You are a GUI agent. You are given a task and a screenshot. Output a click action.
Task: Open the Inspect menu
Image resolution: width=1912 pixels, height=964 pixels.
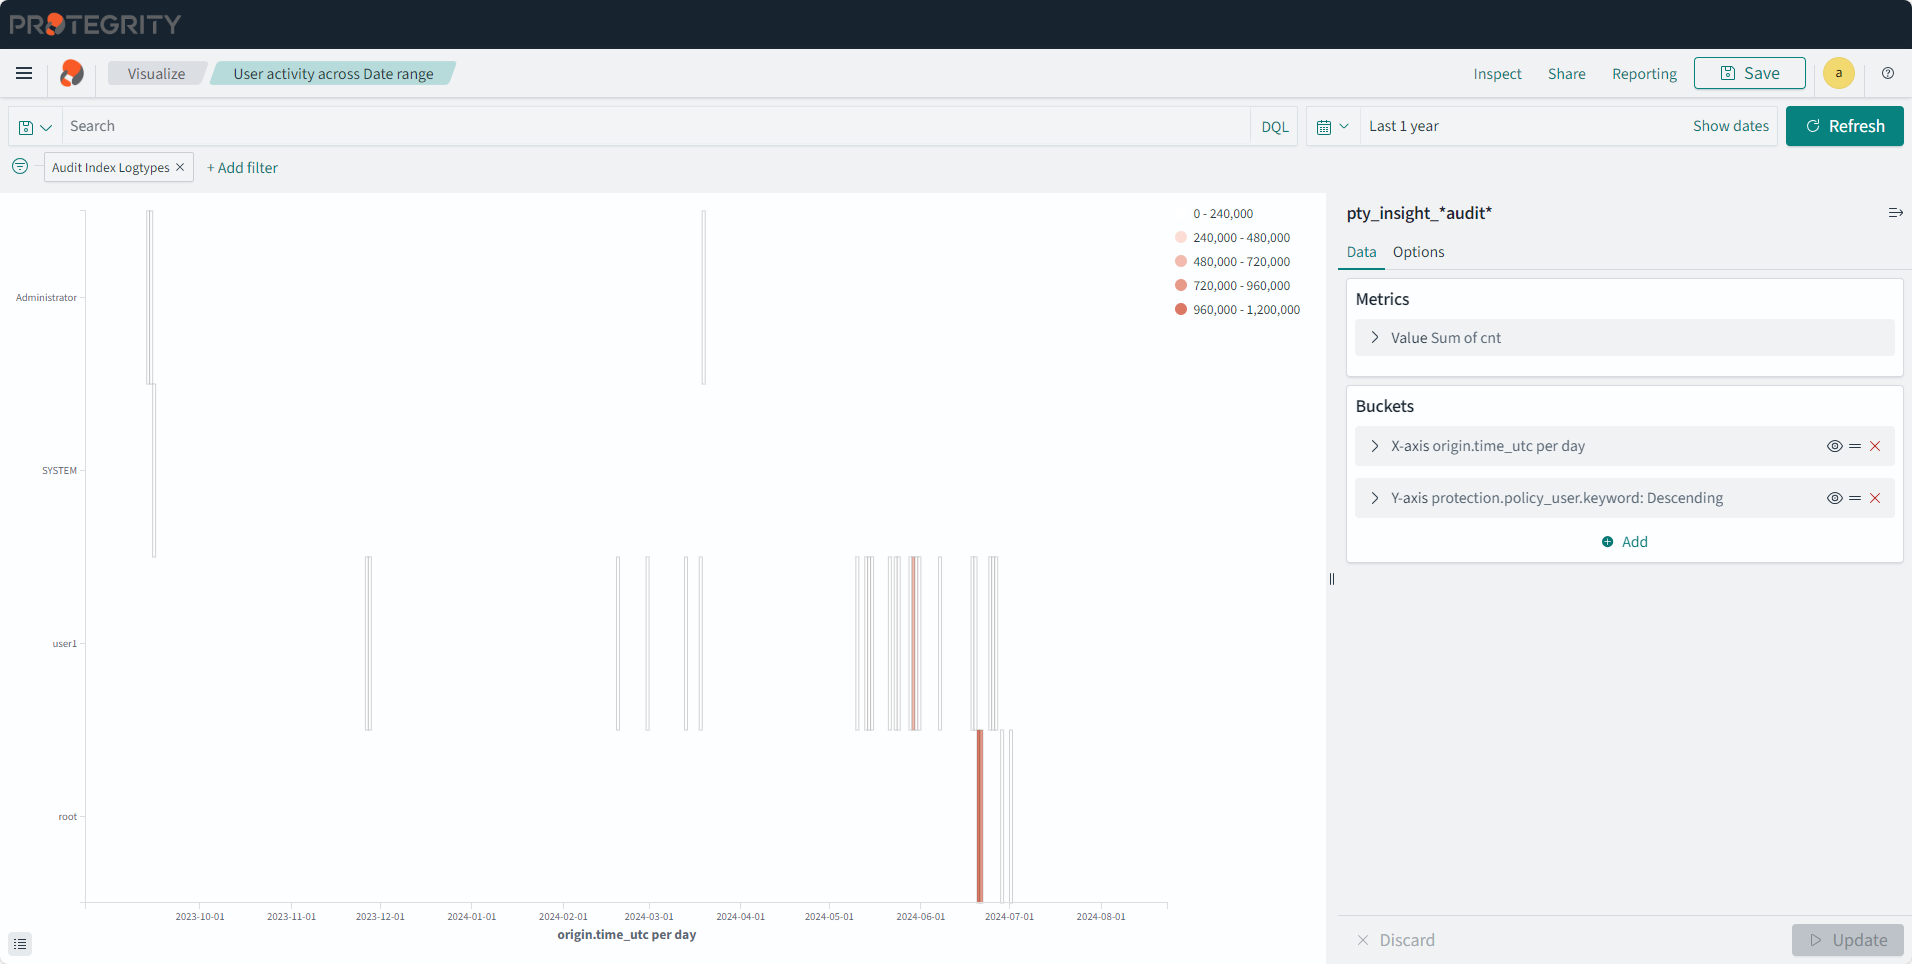(1497, 74)
